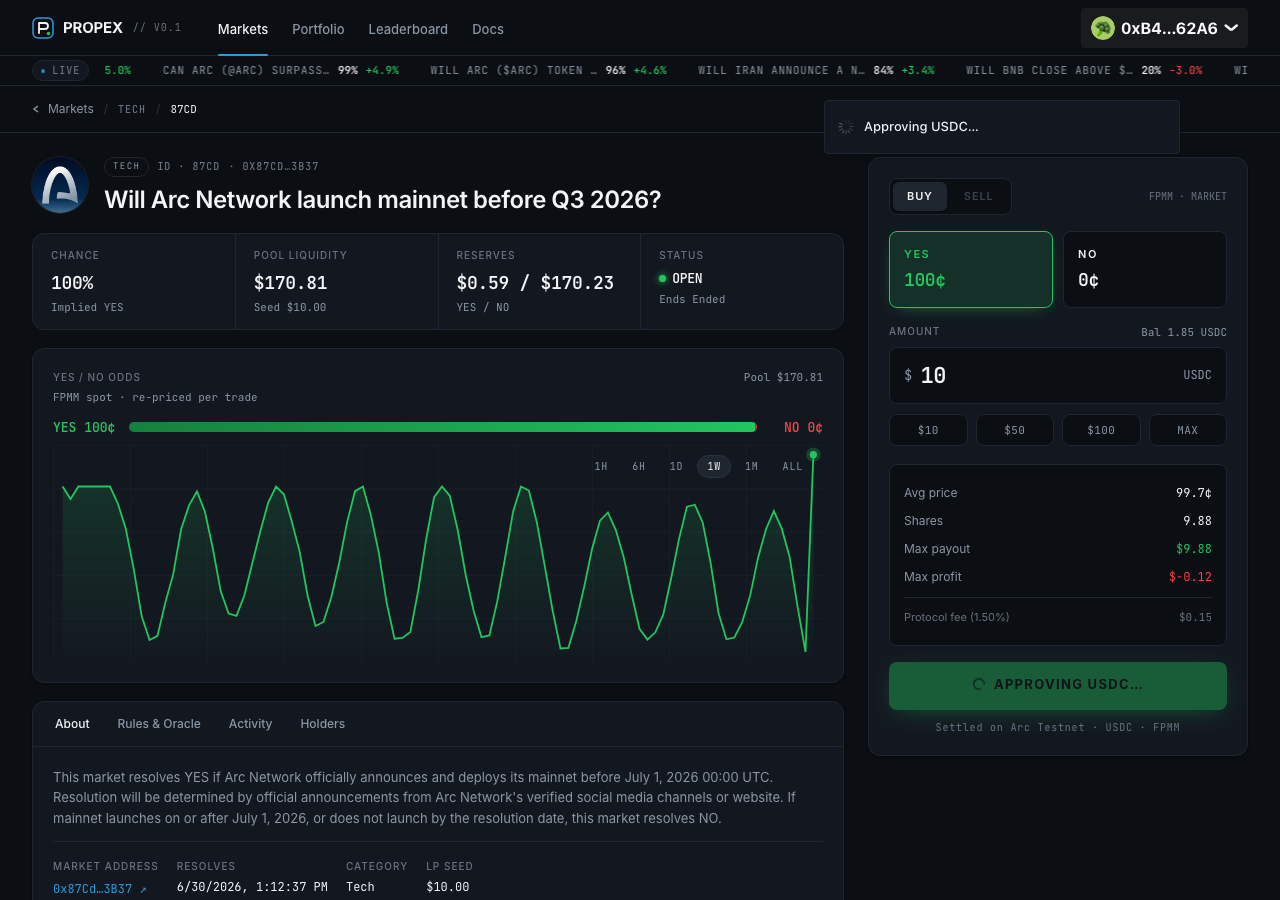Set chart range to 1D
The width and height of the screenshot is (1280, 900).
tap(676, 467)
